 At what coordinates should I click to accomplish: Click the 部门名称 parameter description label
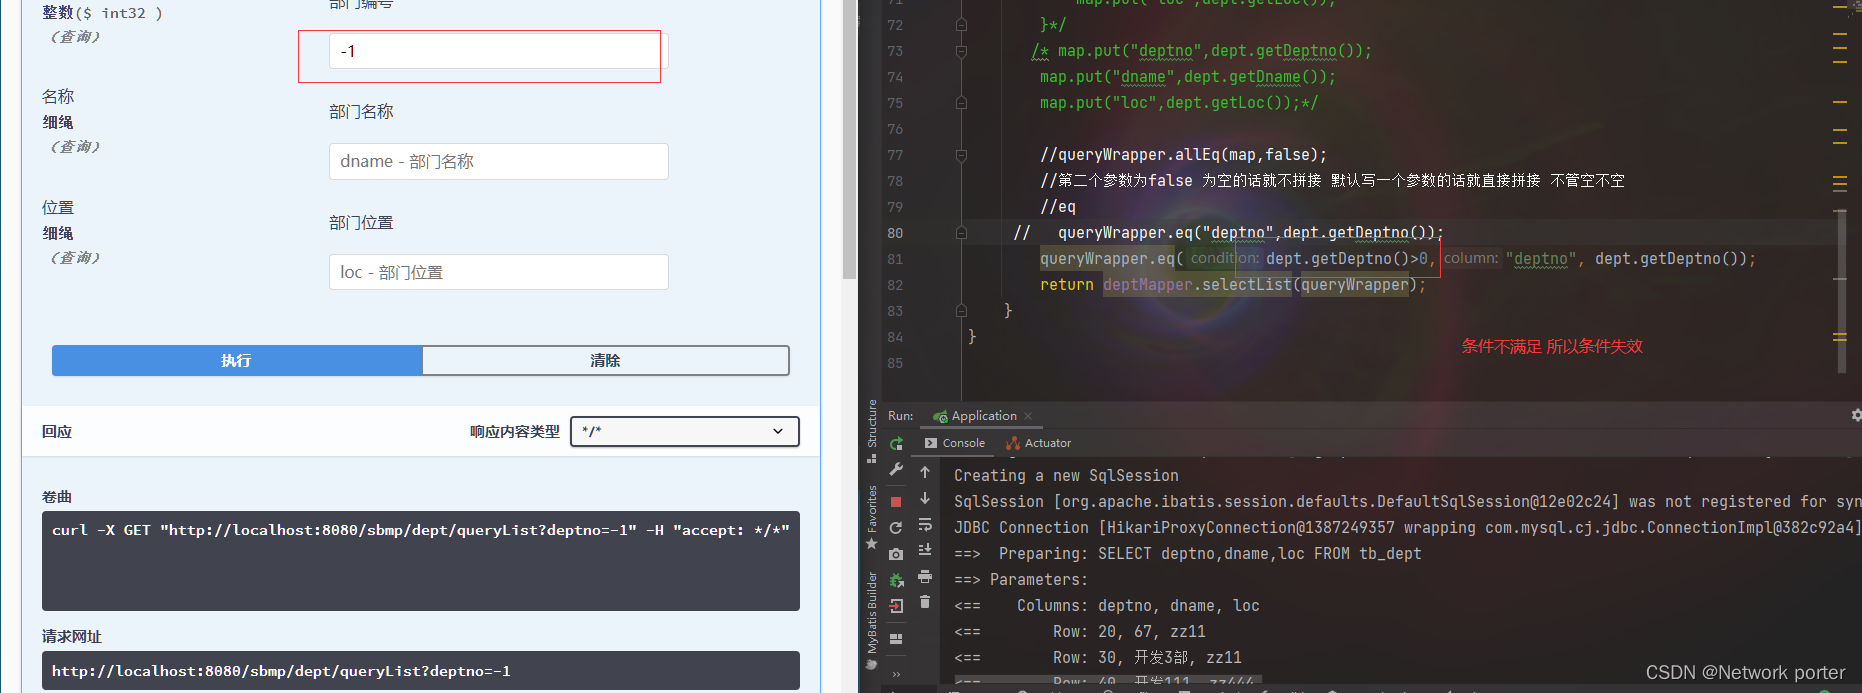[x=361, y=112]
